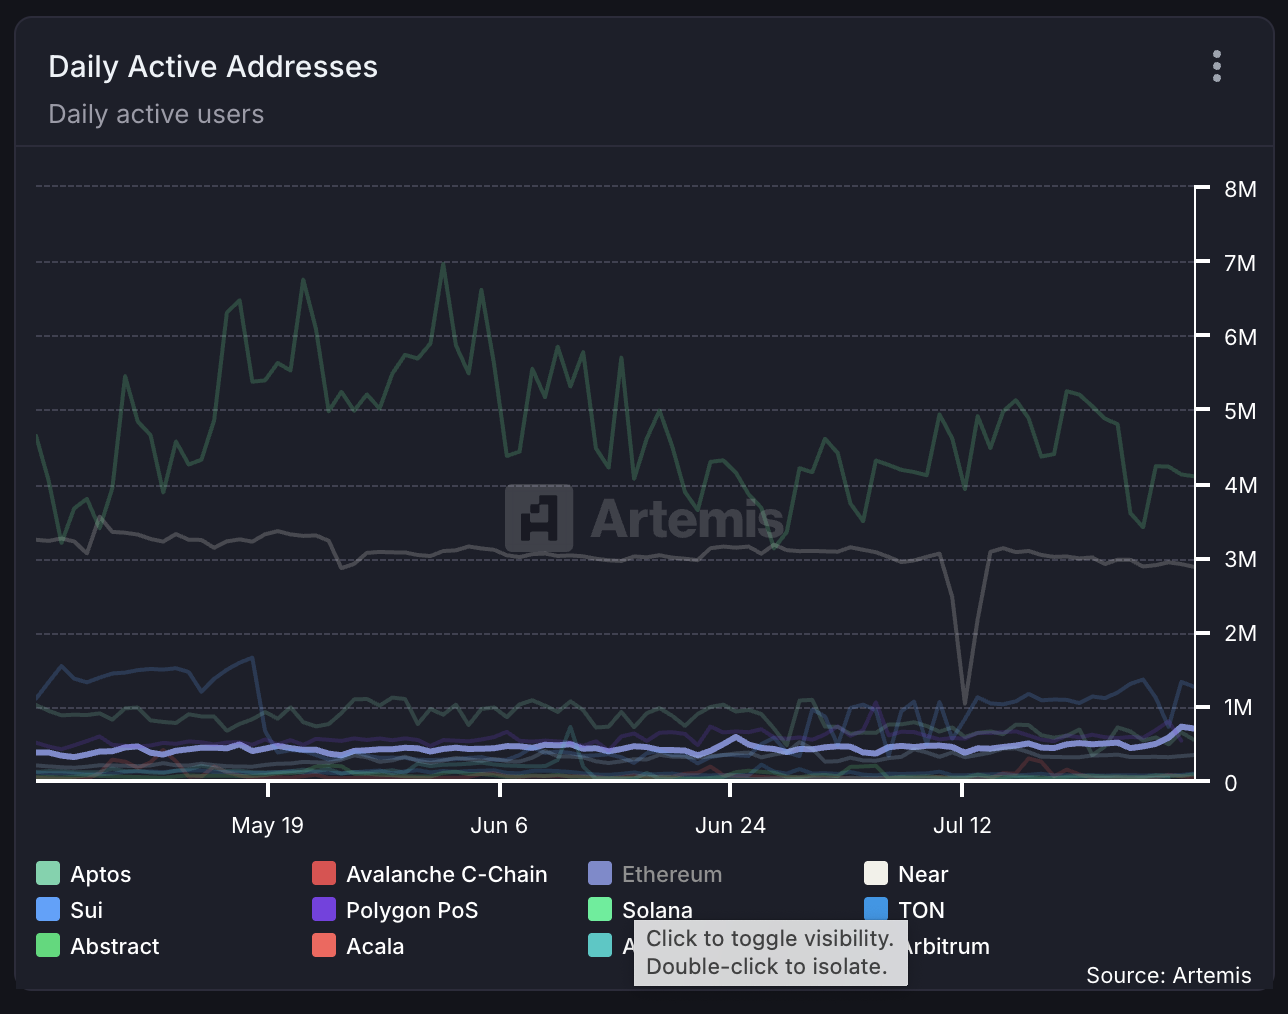Click the 2M y-axis label

coord(1240,634)
